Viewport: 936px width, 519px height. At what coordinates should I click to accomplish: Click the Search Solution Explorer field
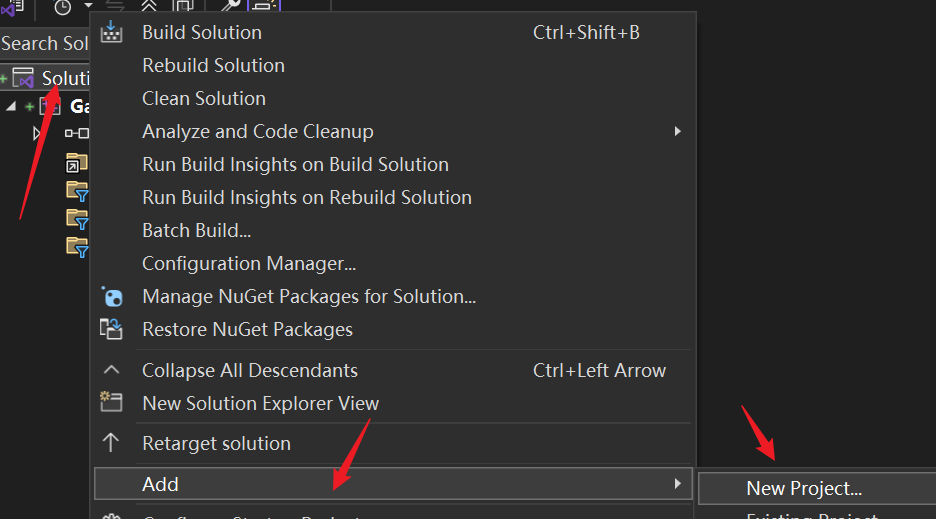coord(45,43)
